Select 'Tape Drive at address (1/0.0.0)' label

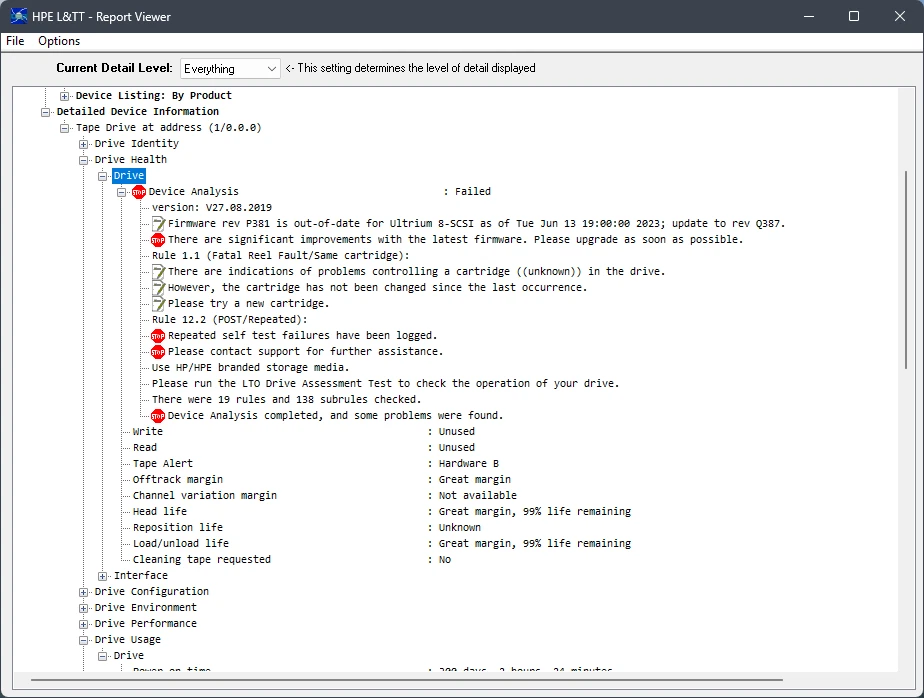169,127
